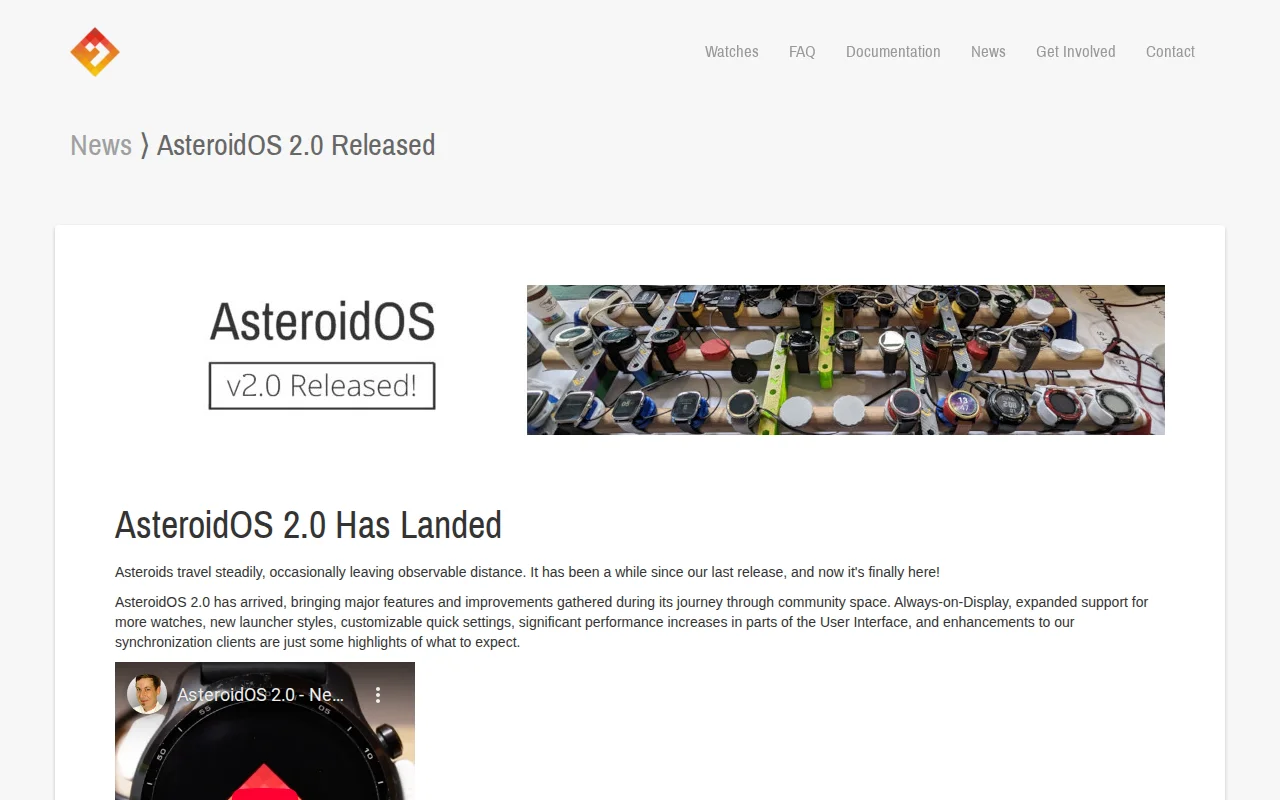Image resolution: width=1280 pixels, height=800 pixels.
Task: Click the paragraph starting 'Asteroids travel steadily'
Action: (x=527, y=572)
